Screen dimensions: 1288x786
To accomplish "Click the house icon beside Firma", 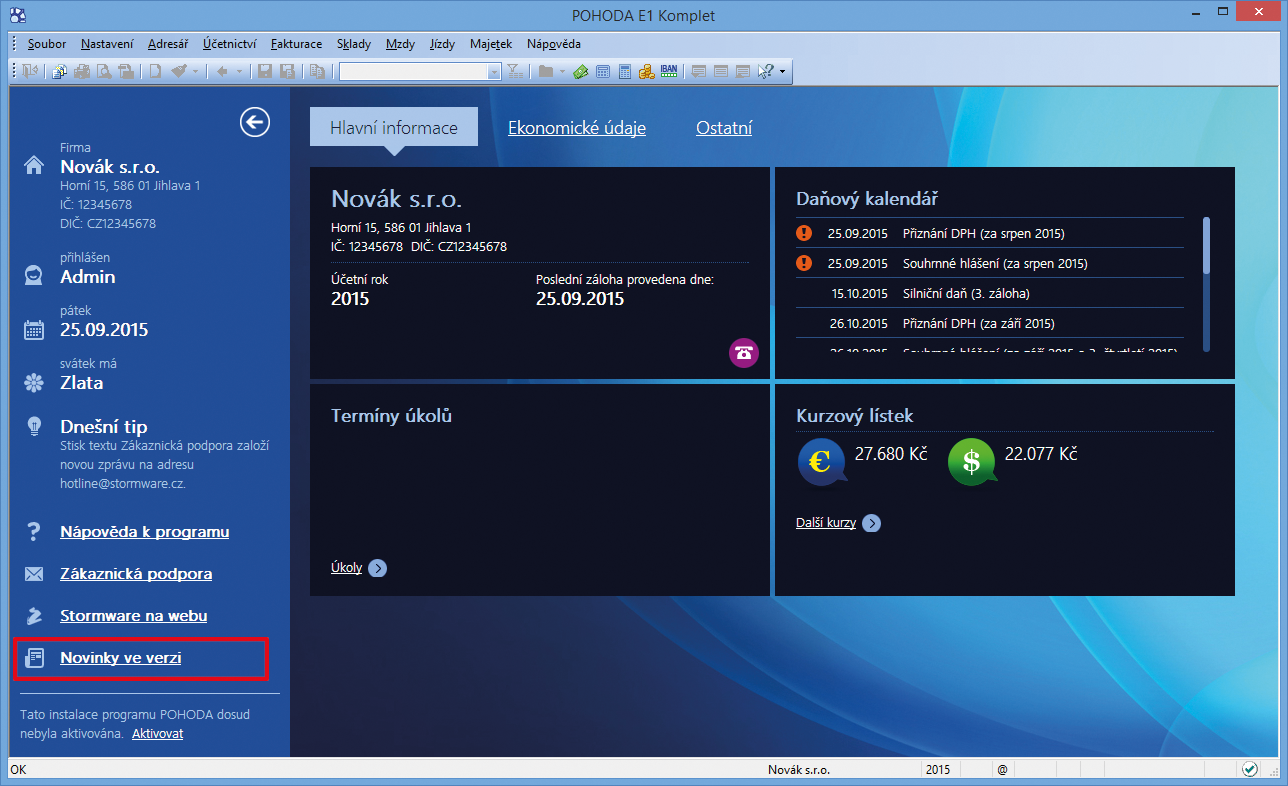I will (x=34, y=165).
